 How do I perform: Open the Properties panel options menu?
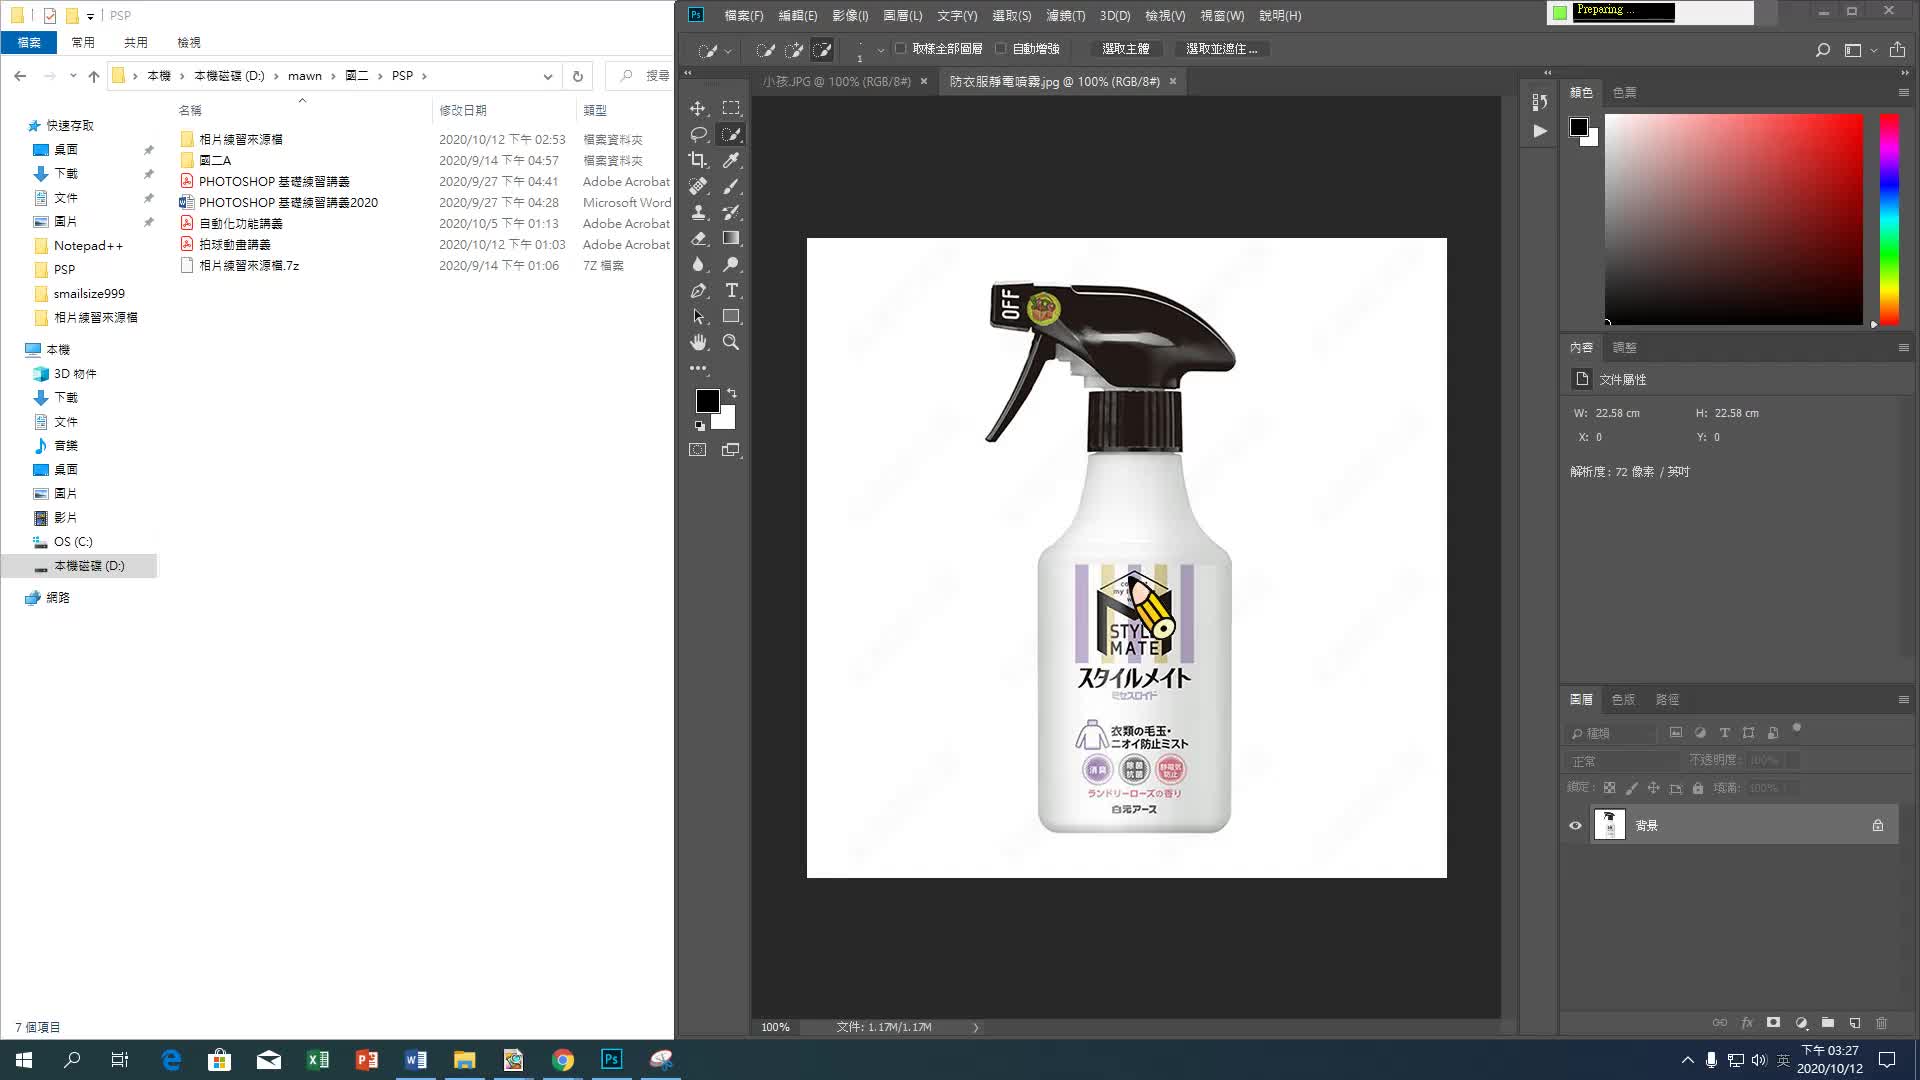(1904, 347)
